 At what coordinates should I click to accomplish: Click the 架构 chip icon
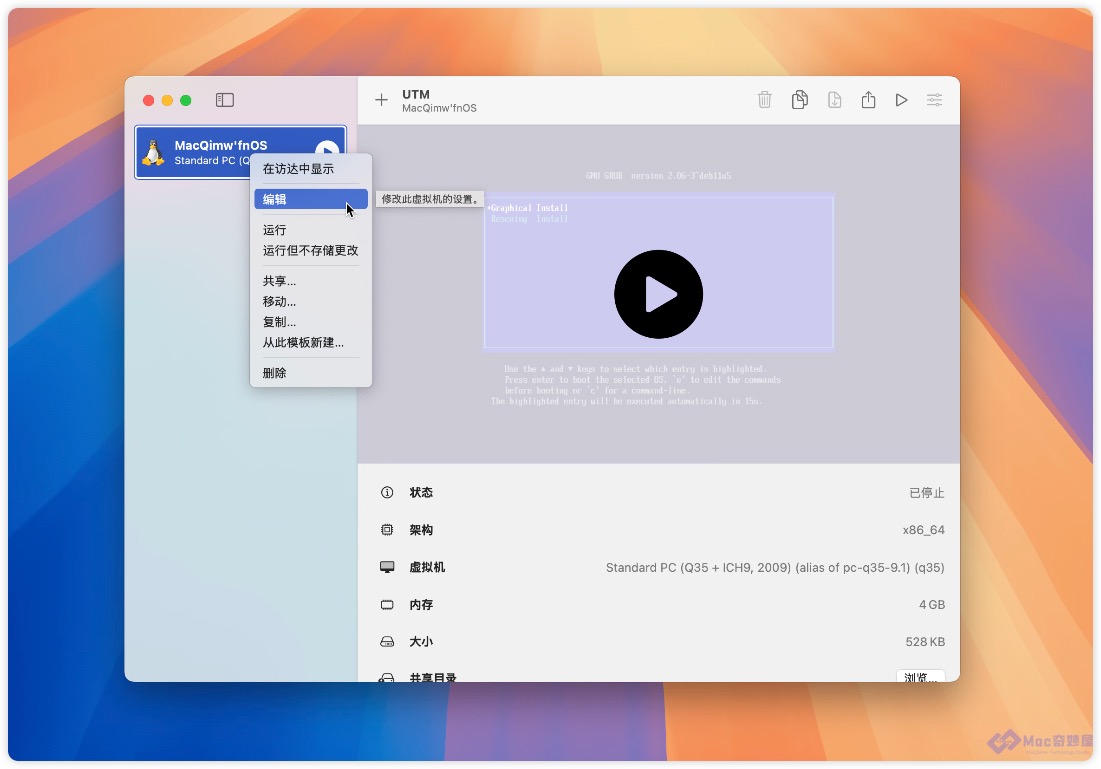(387, 530)
